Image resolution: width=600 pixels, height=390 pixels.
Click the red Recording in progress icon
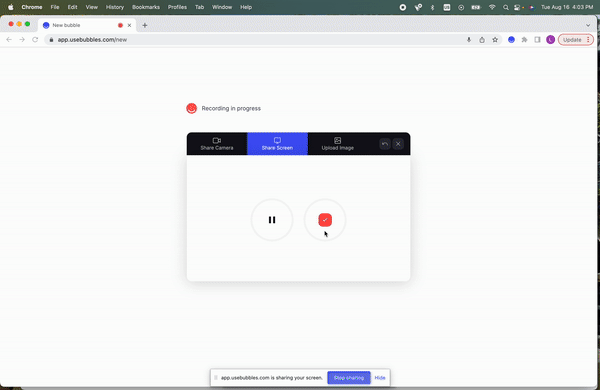tap(191, 108)
